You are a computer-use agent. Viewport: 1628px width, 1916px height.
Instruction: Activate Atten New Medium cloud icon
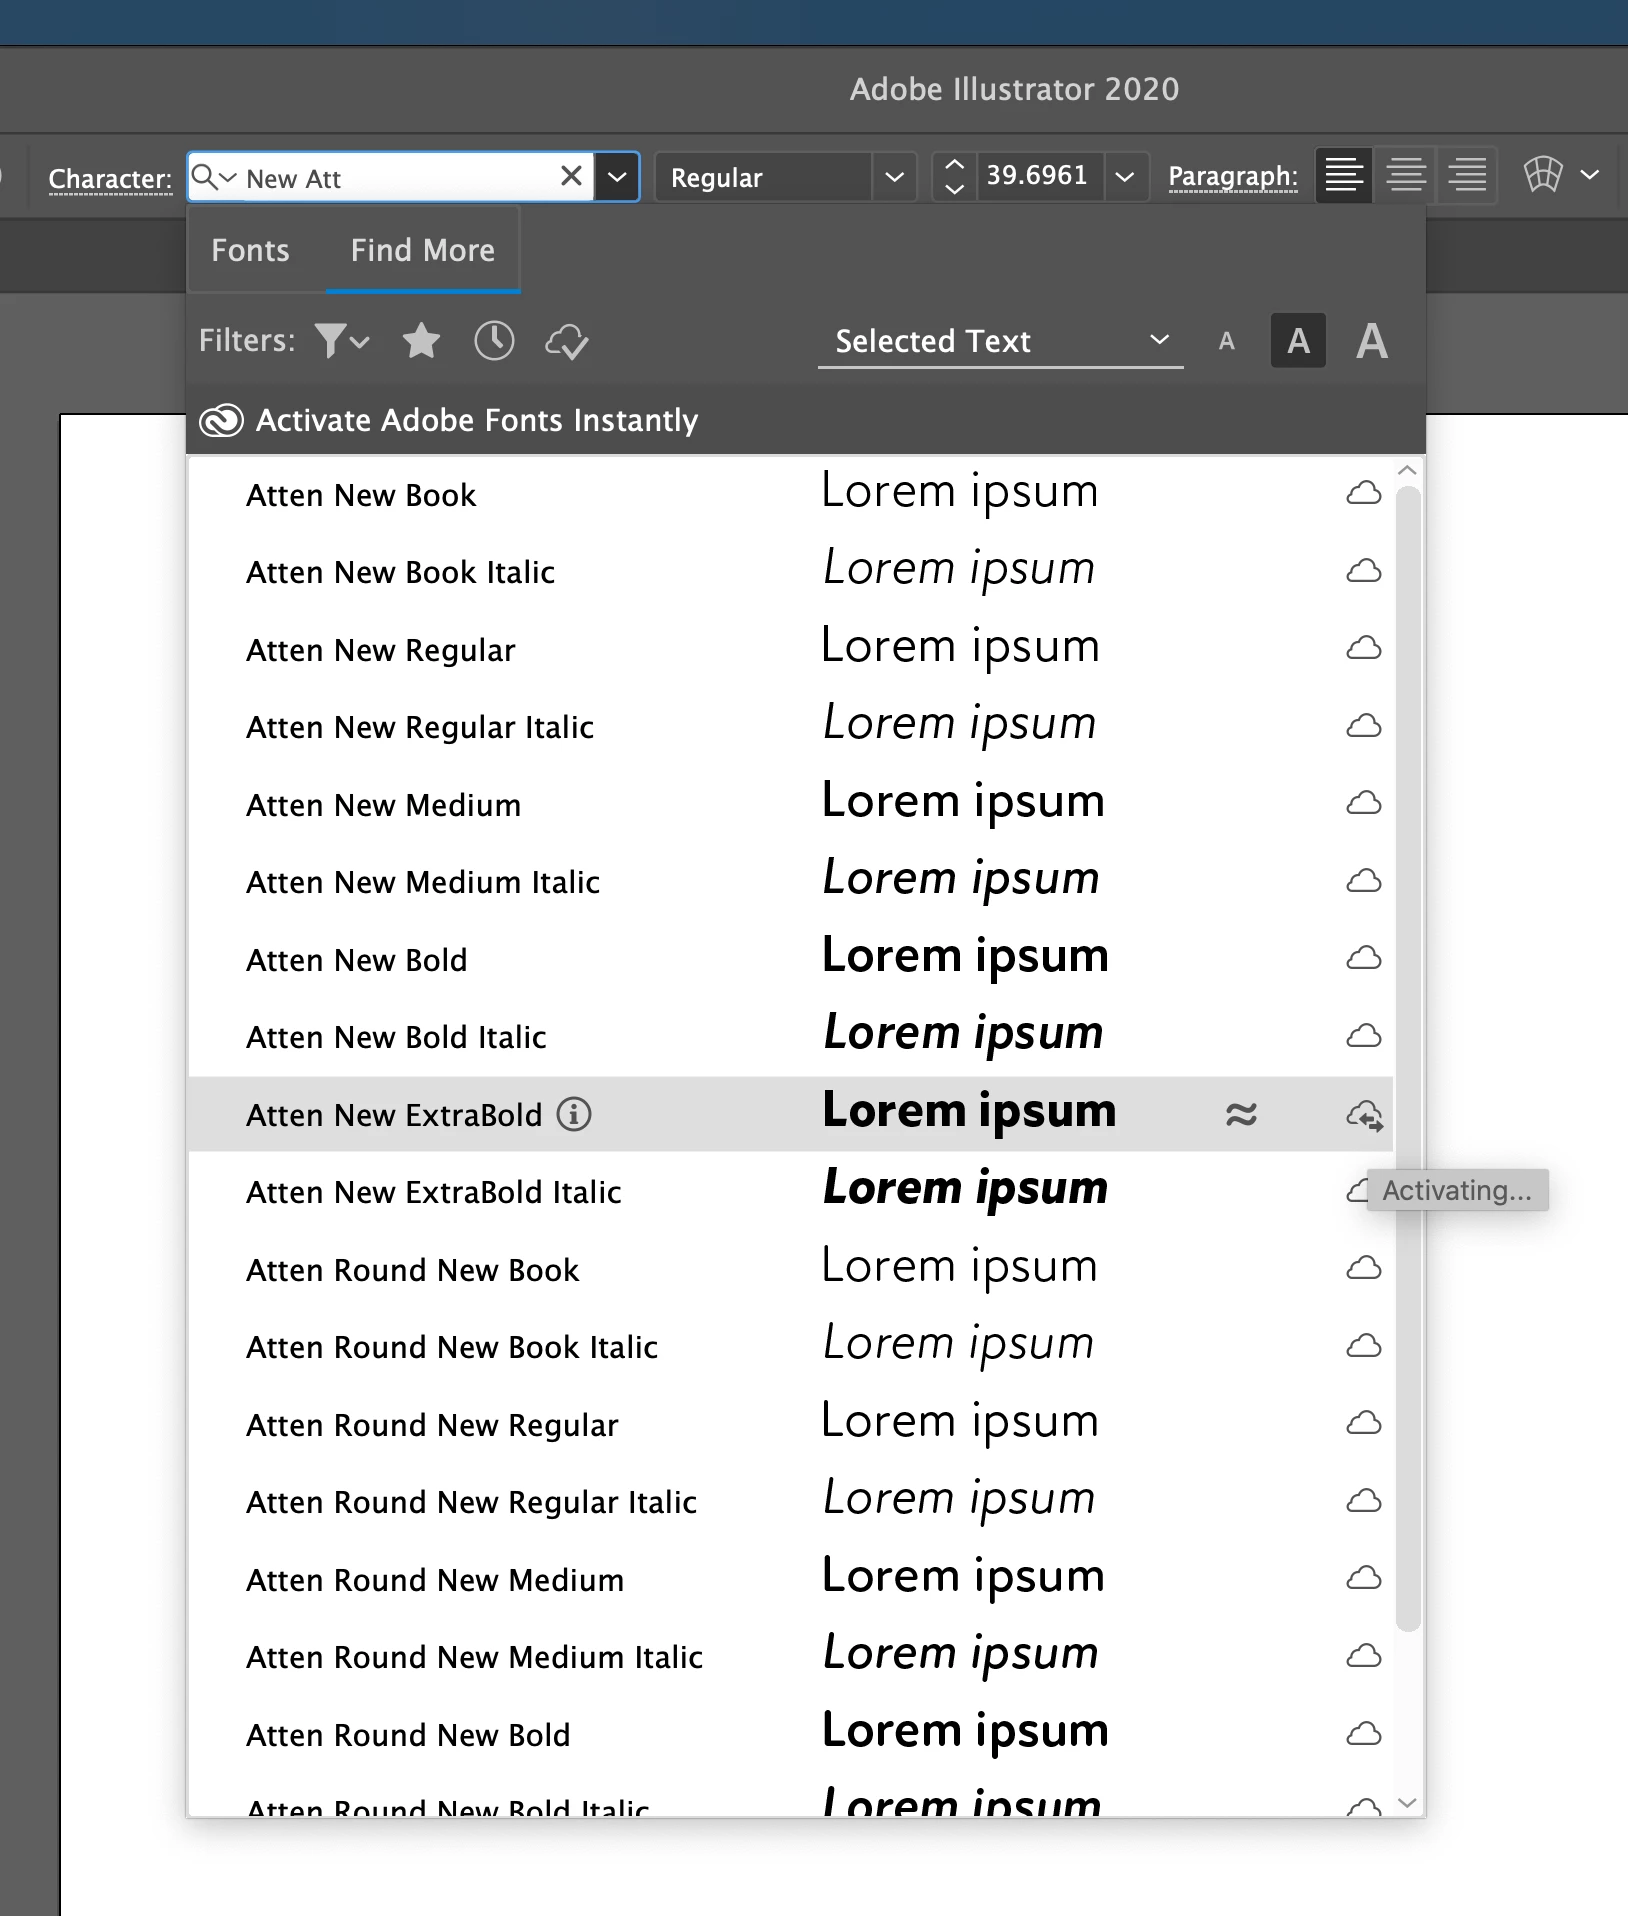[1364, 803]
